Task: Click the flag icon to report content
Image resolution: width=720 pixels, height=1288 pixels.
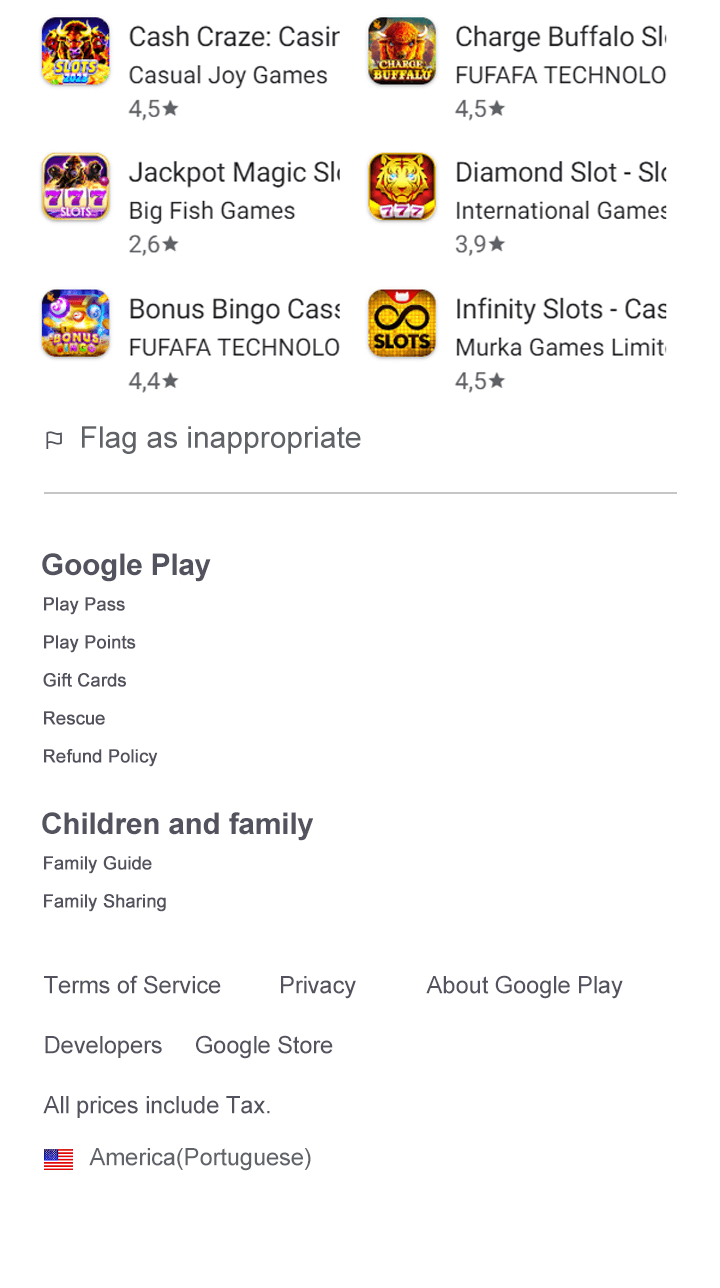Action: tap(54, 439)
